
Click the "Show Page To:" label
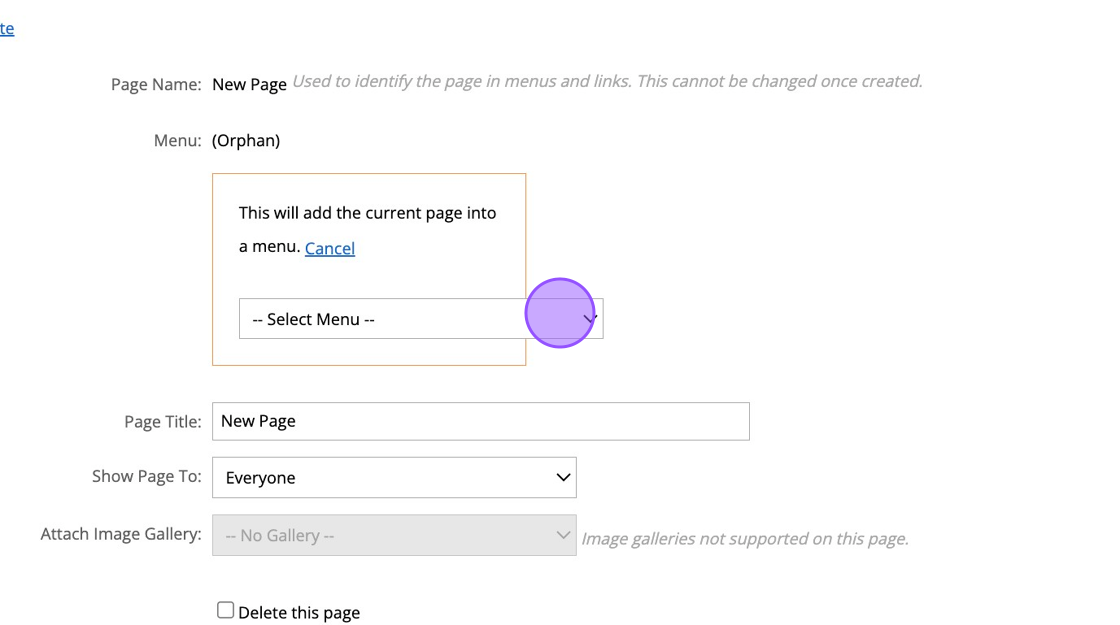coord(146,476)
